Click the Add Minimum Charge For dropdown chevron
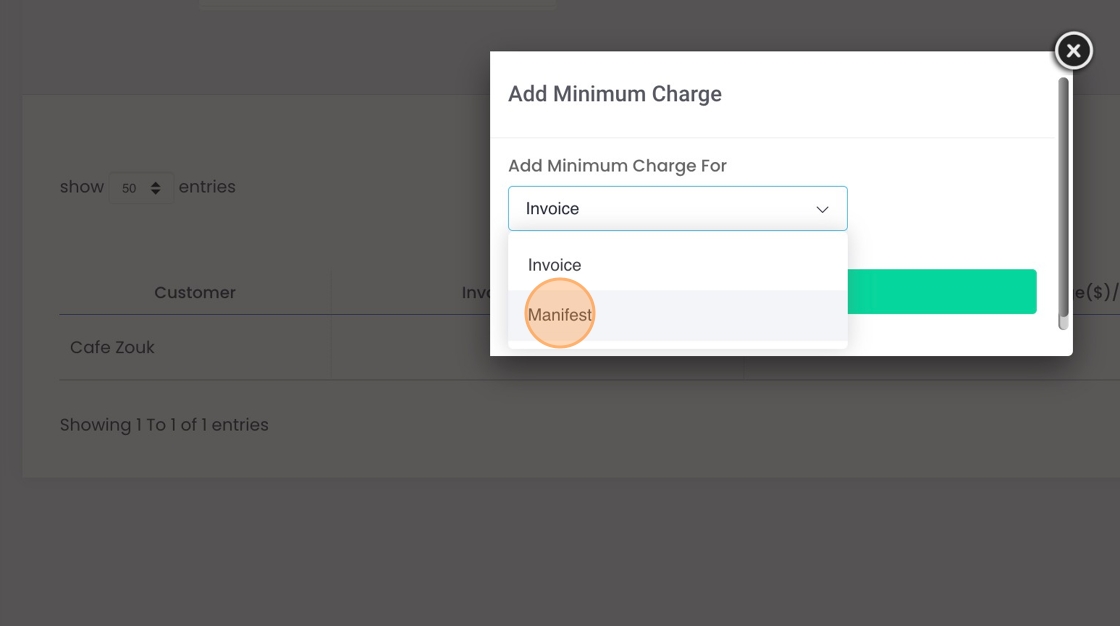Viewport: 1120px width, 626px height. [822, 209]
